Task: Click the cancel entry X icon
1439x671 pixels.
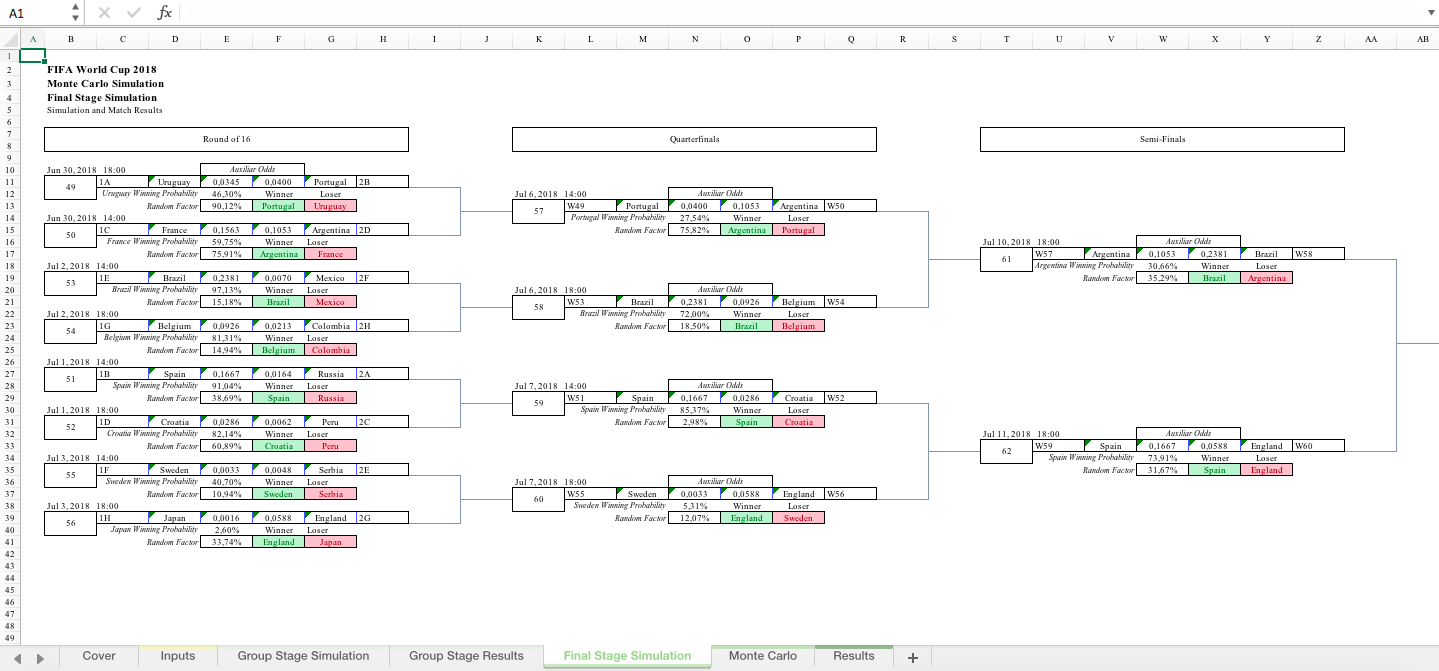Action: [x=105, y=13]
